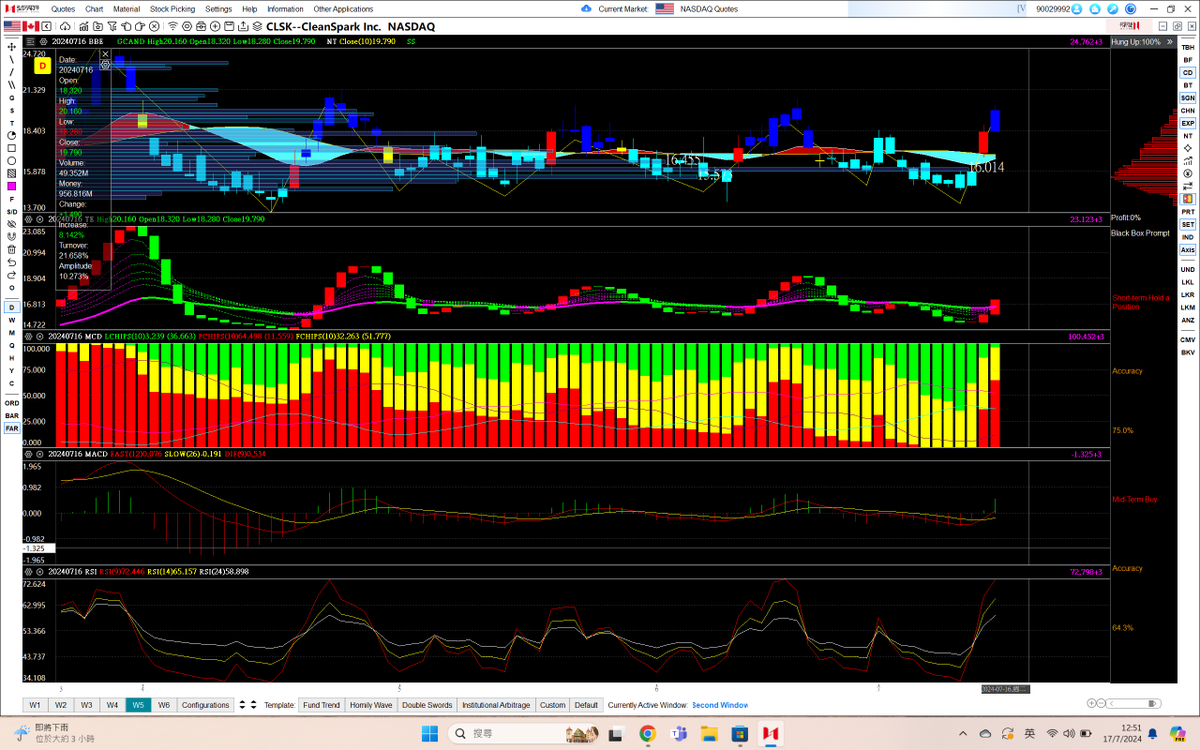Click the WiFi signal icon in toolbar

172,26
